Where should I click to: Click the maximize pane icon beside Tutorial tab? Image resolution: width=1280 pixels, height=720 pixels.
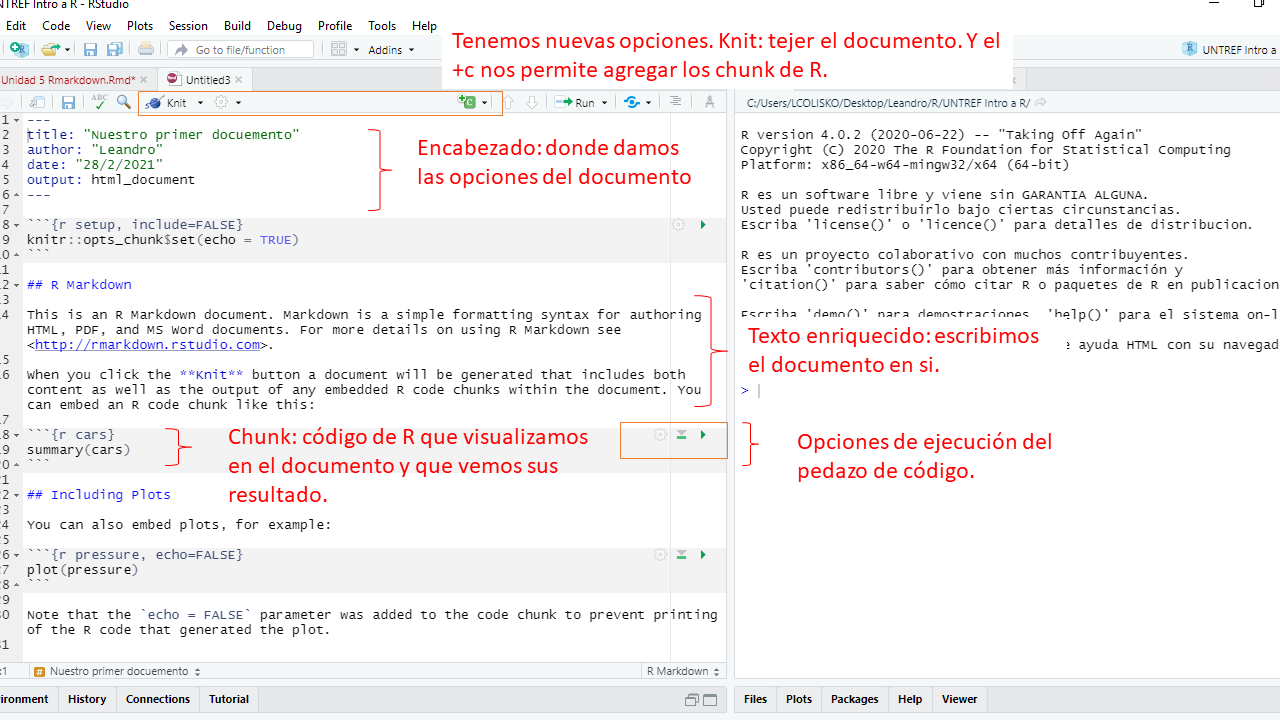click(710, 700)
